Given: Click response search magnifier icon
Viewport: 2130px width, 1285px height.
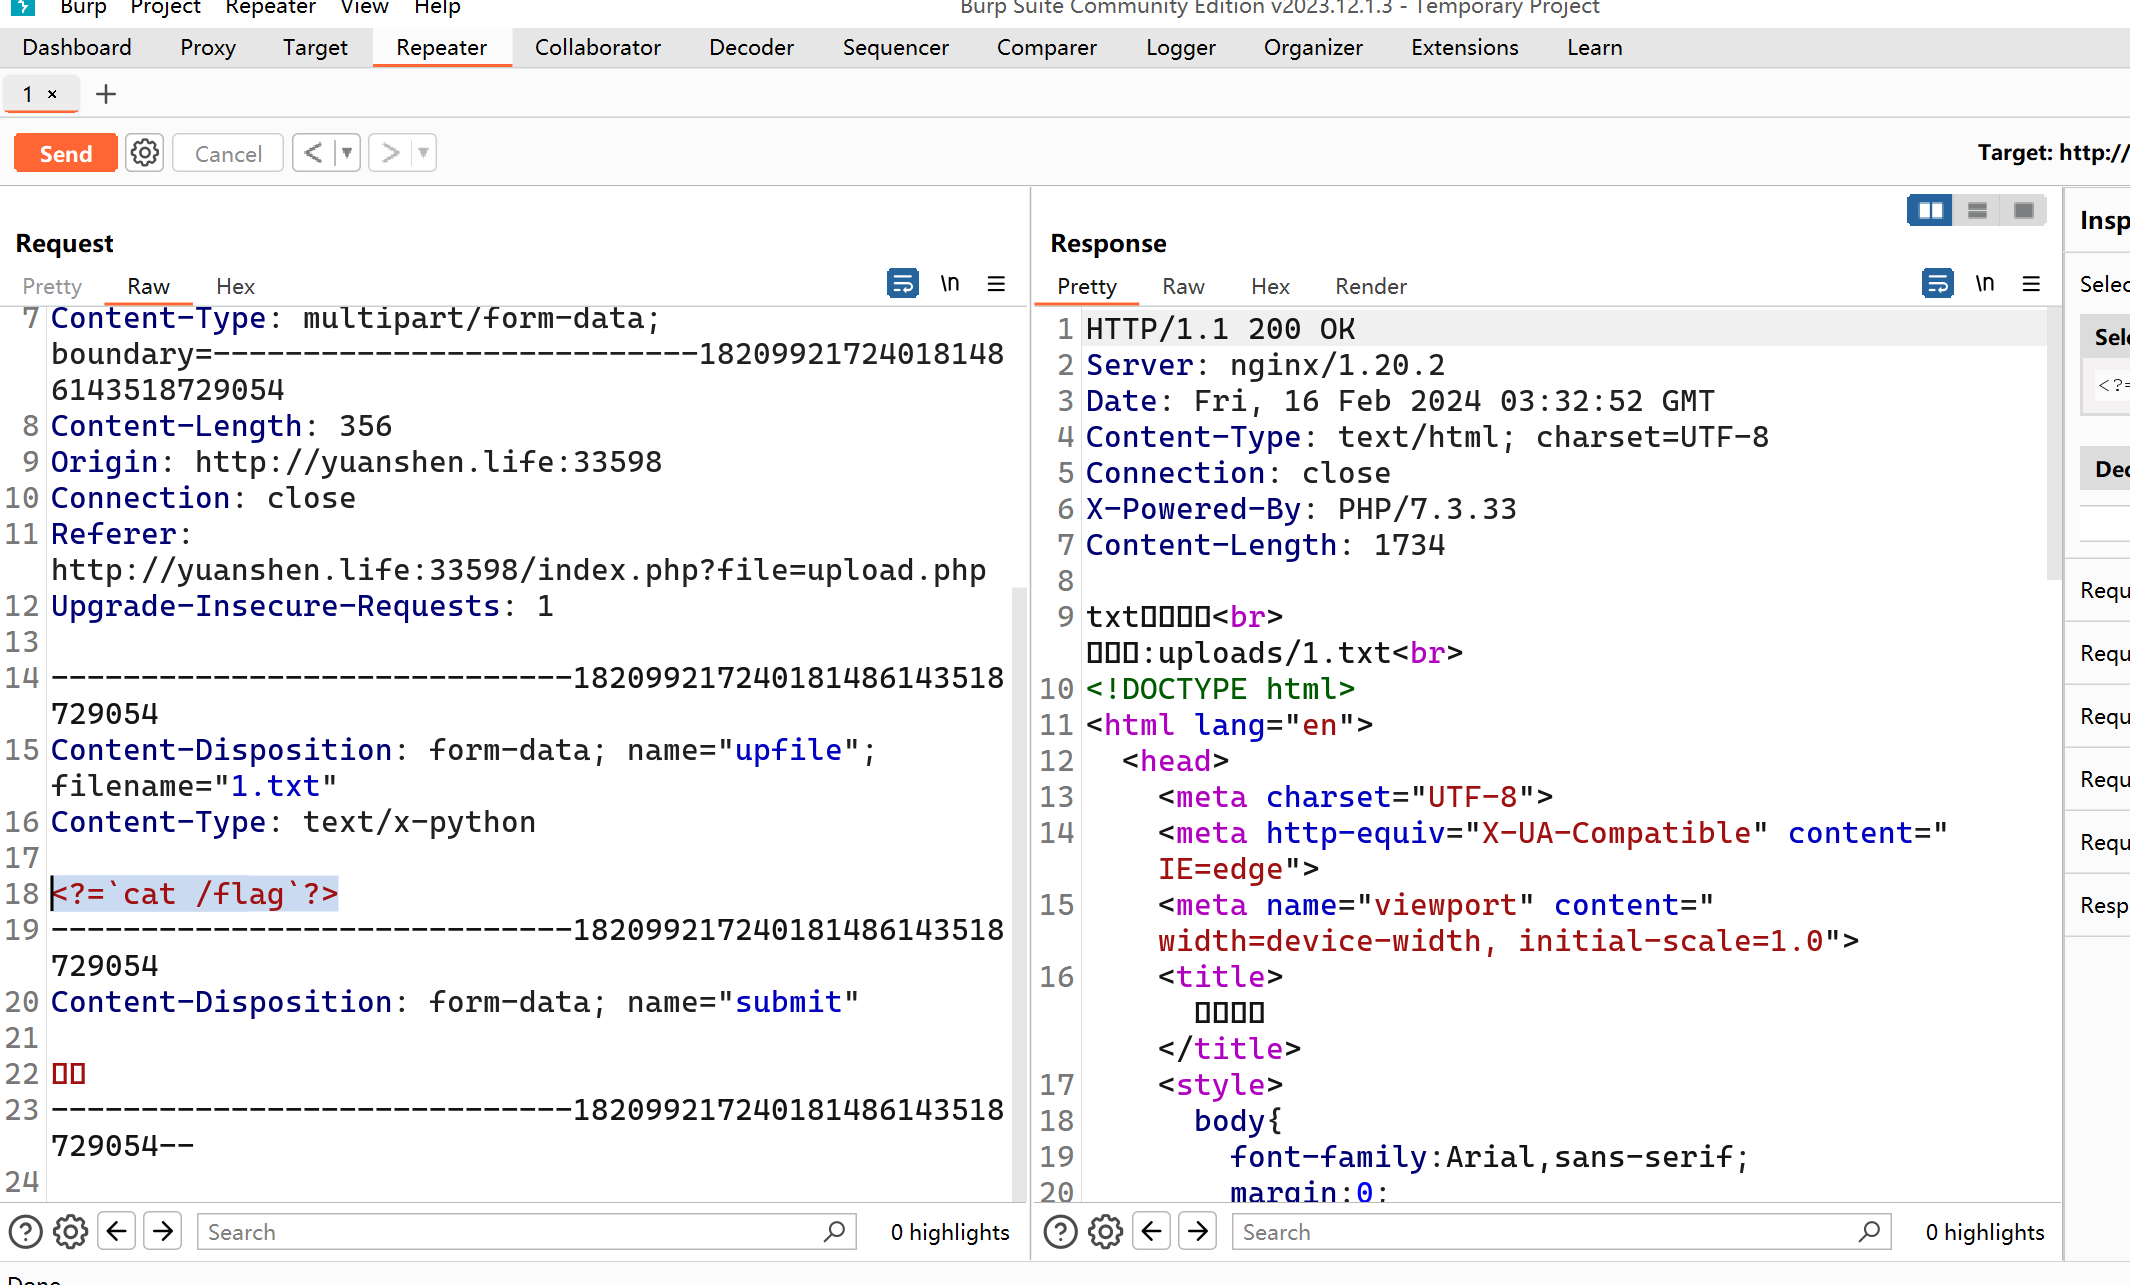Looking at the screenshot, I should (1870, 1231).
